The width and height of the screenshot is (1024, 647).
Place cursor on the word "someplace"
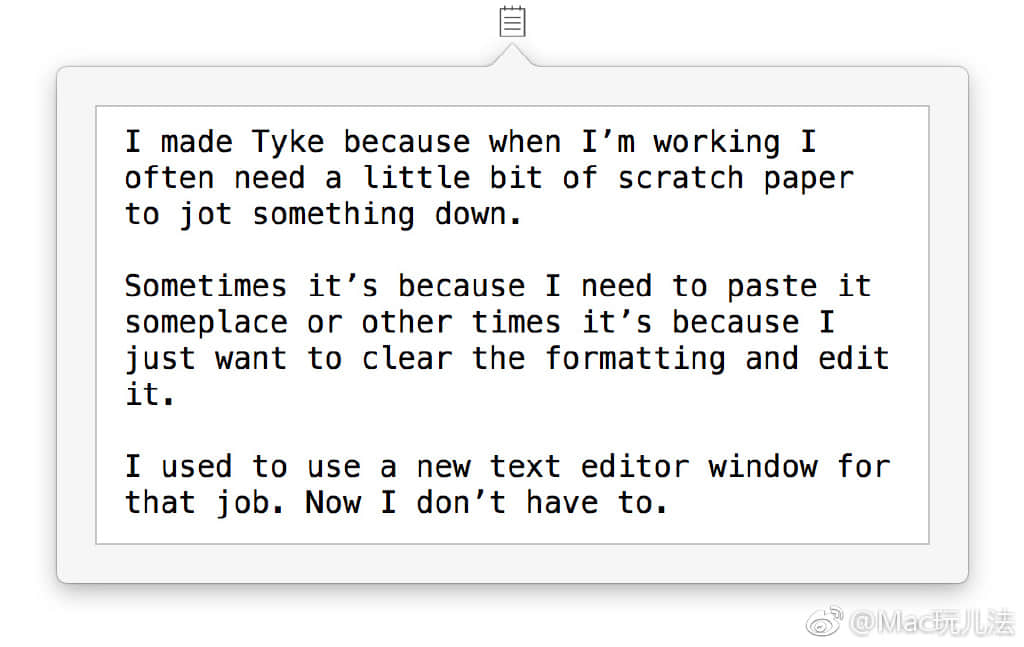[205, 322]
